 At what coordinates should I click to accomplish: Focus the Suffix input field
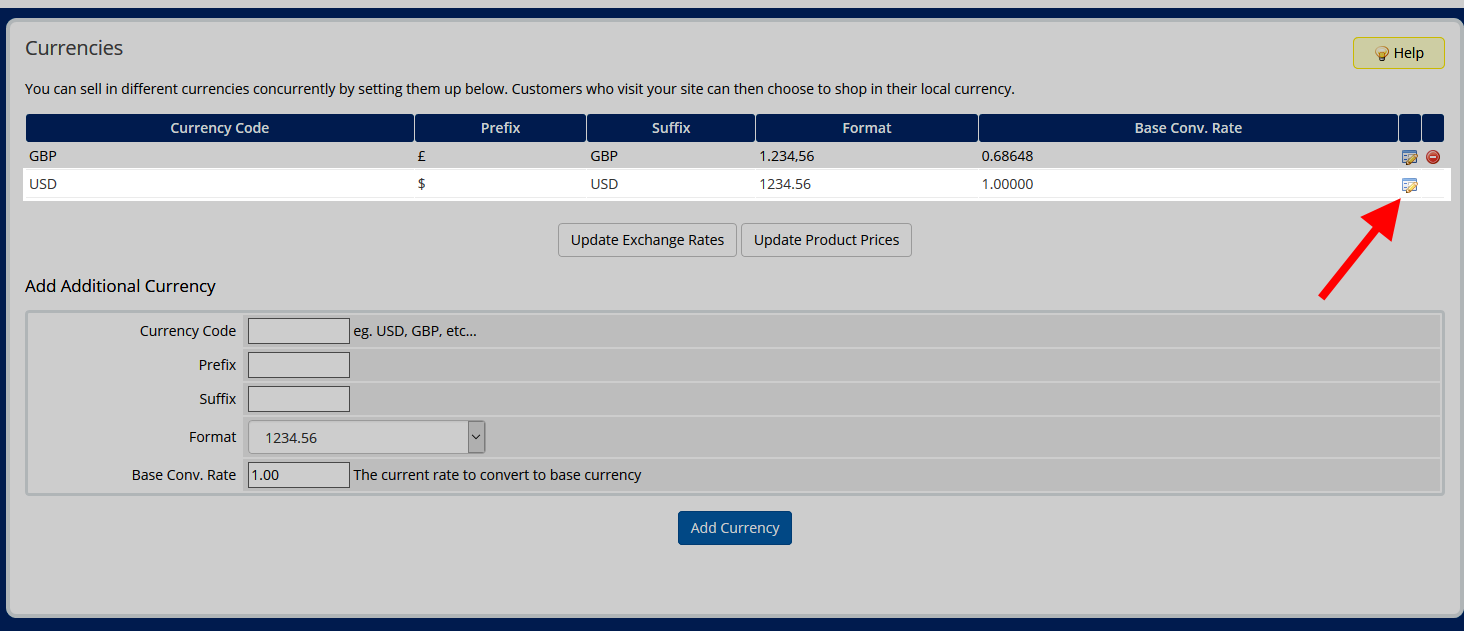tap(299, 399)
